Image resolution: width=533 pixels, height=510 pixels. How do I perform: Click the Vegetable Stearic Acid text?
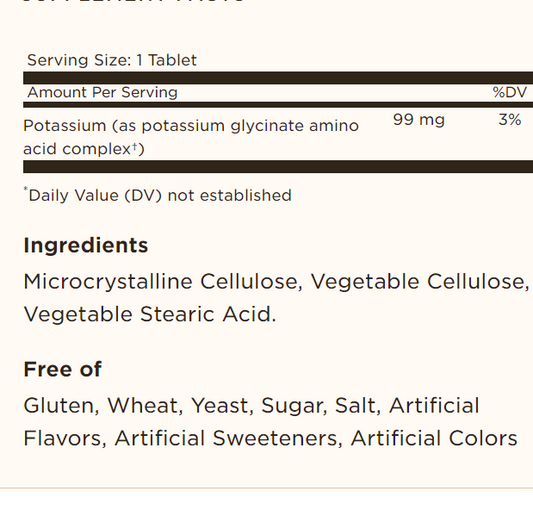tap(150, 314)
